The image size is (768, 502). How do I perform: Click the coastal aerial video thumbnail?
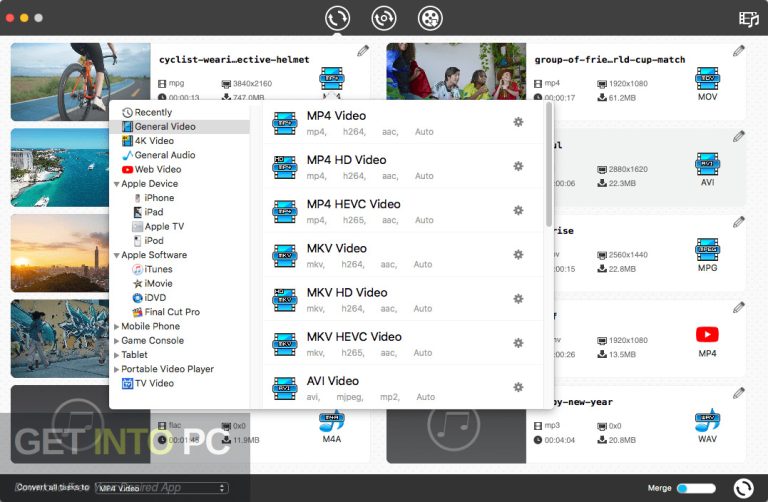click(60, 167)
